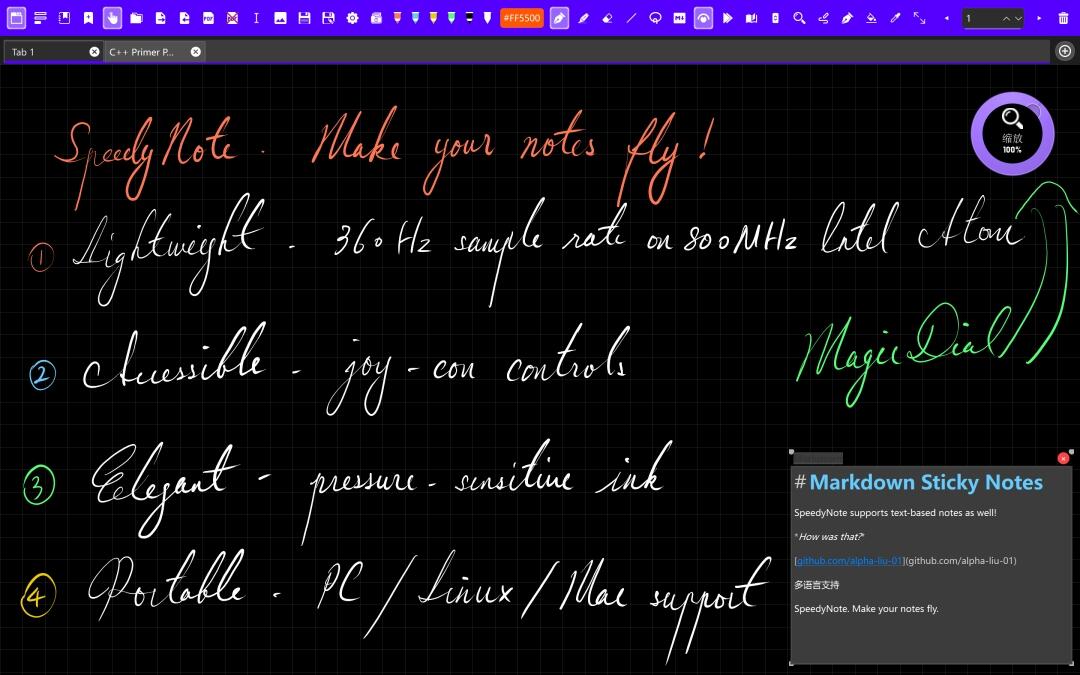Insert a picture with the image icon
The width and height of the screenshot is (1080, 675).
pos(280,18)
